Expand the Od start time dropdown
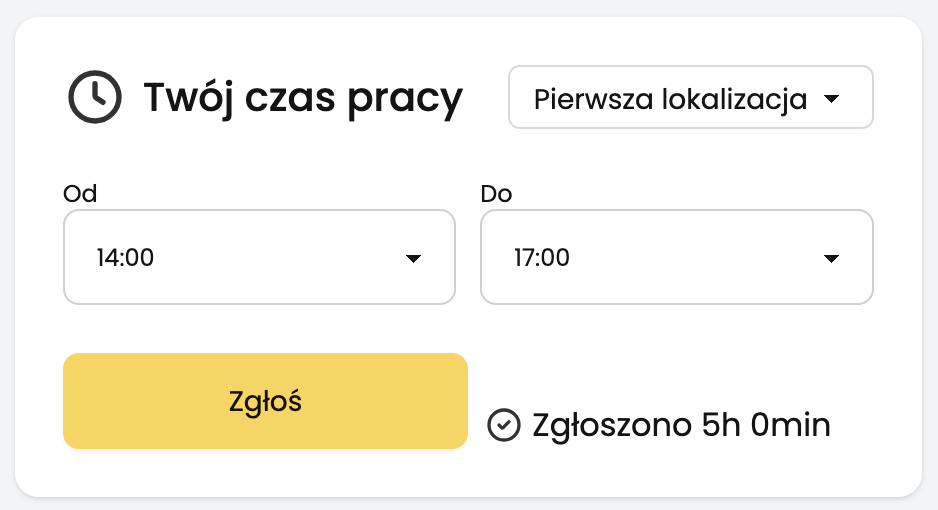Viewport: 938px width, 510px height. tap(259, 257)
